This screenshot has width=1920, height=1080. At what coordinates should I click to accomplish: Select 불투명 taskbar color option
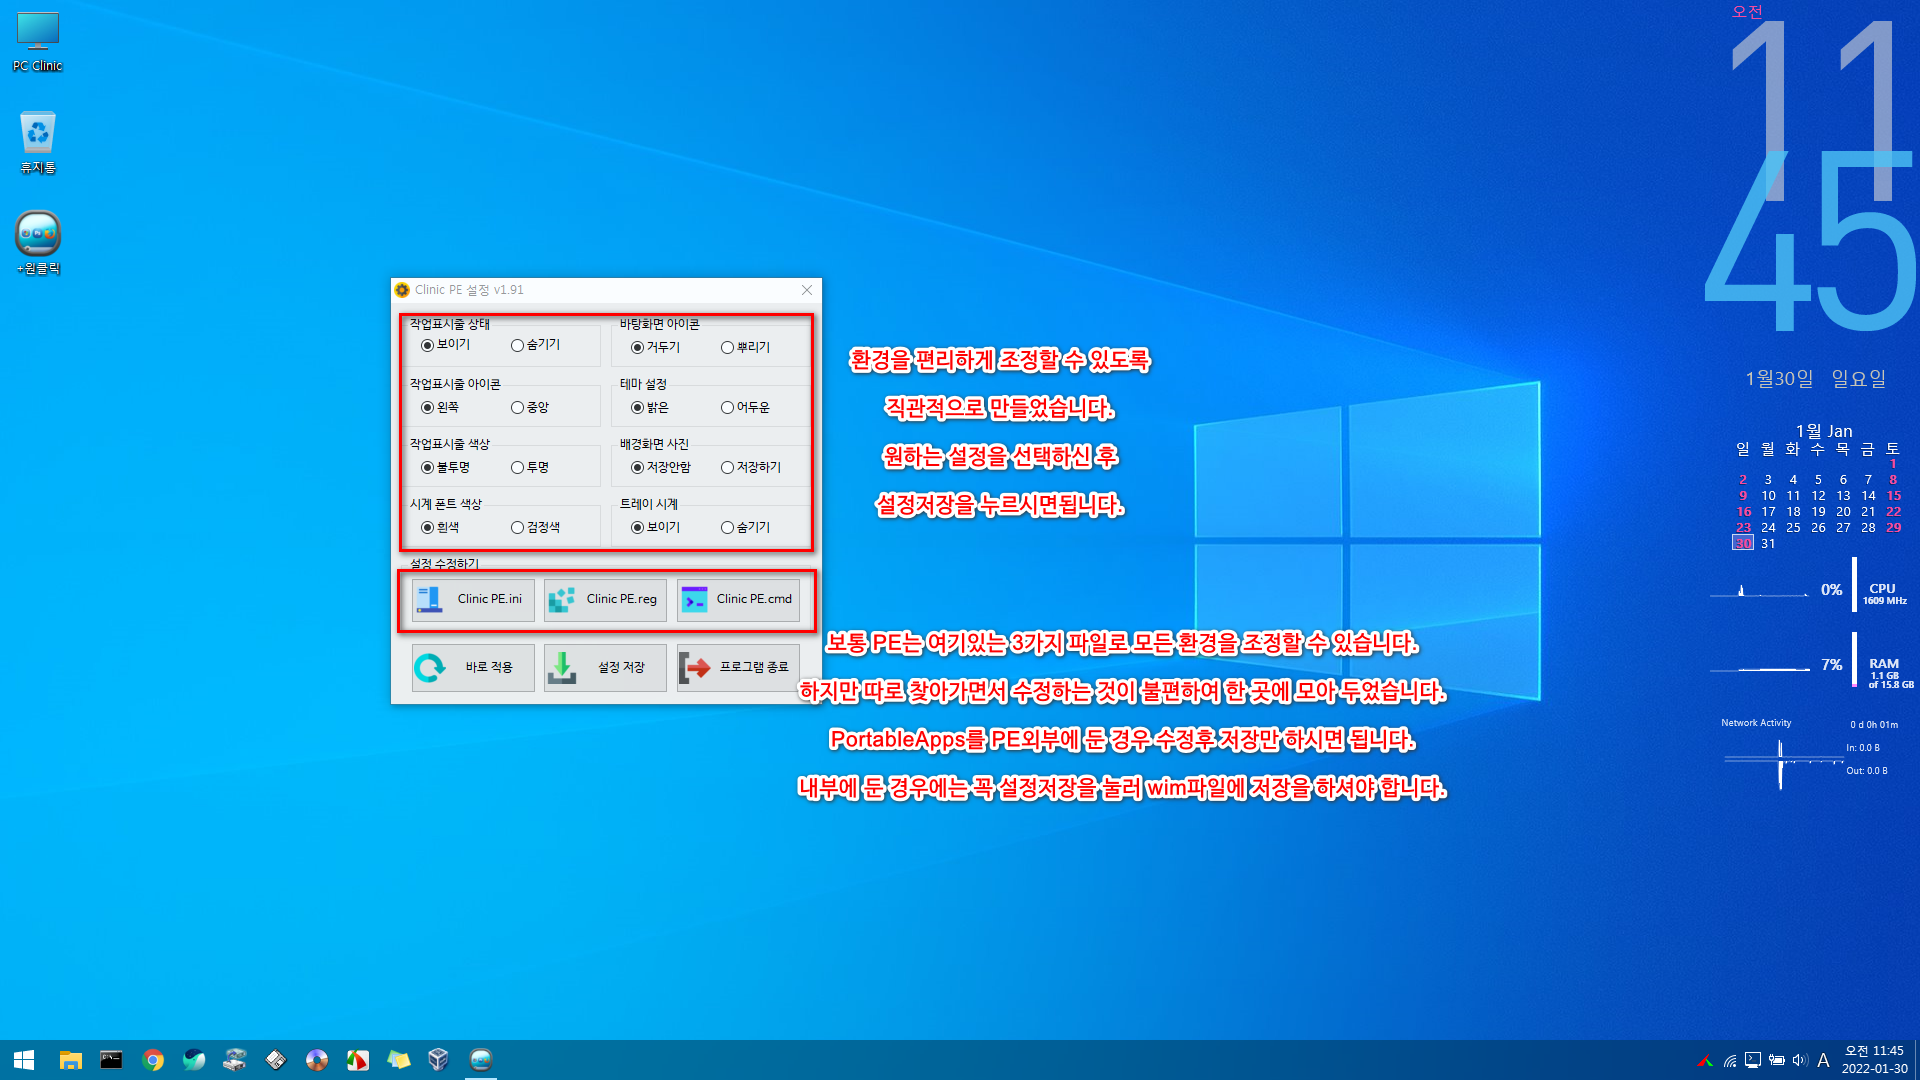(446, 468)
